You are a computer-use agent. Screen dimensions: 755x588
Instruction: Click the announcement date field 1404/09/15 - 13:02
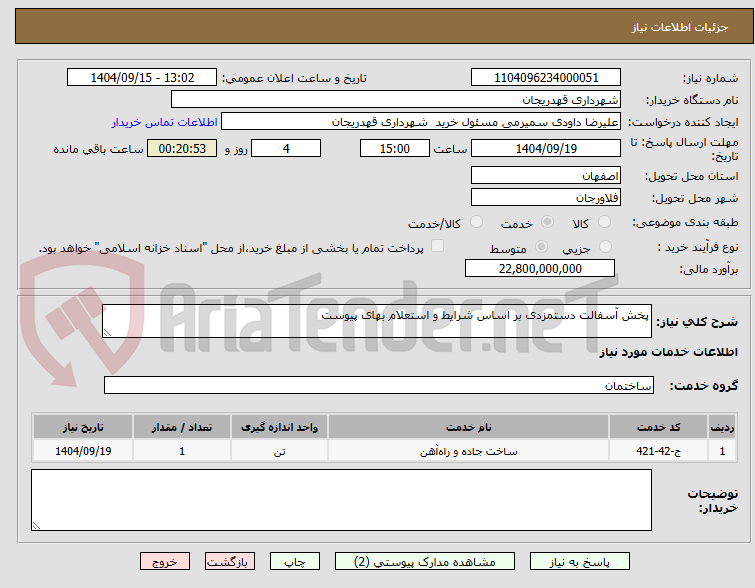(x=142, y=78)
